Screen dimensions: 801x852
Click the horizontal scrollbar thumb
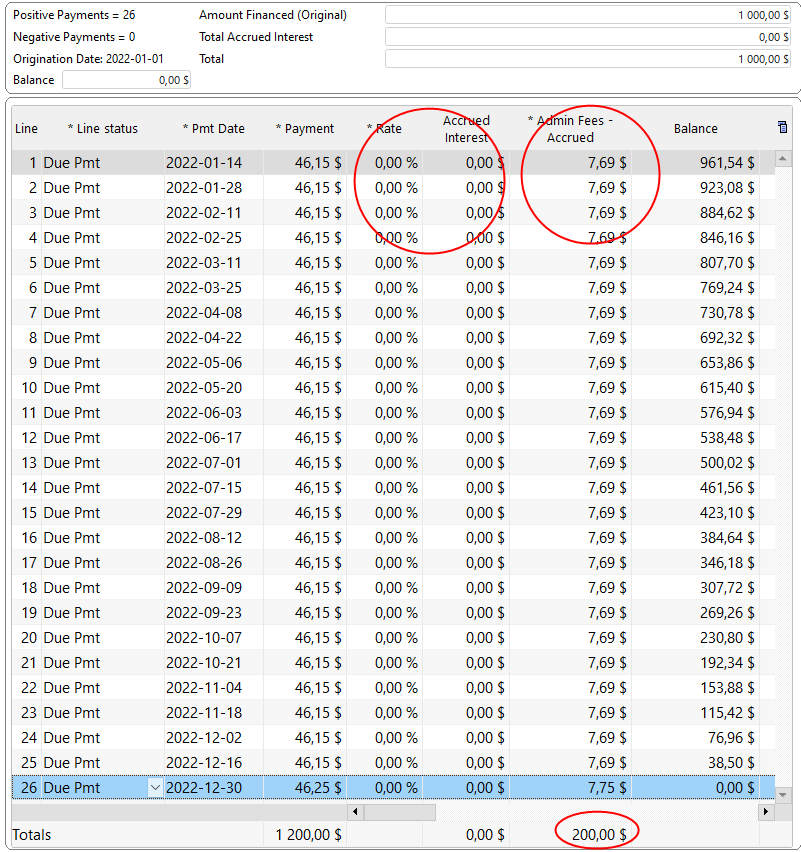click(x=399, y=812)
